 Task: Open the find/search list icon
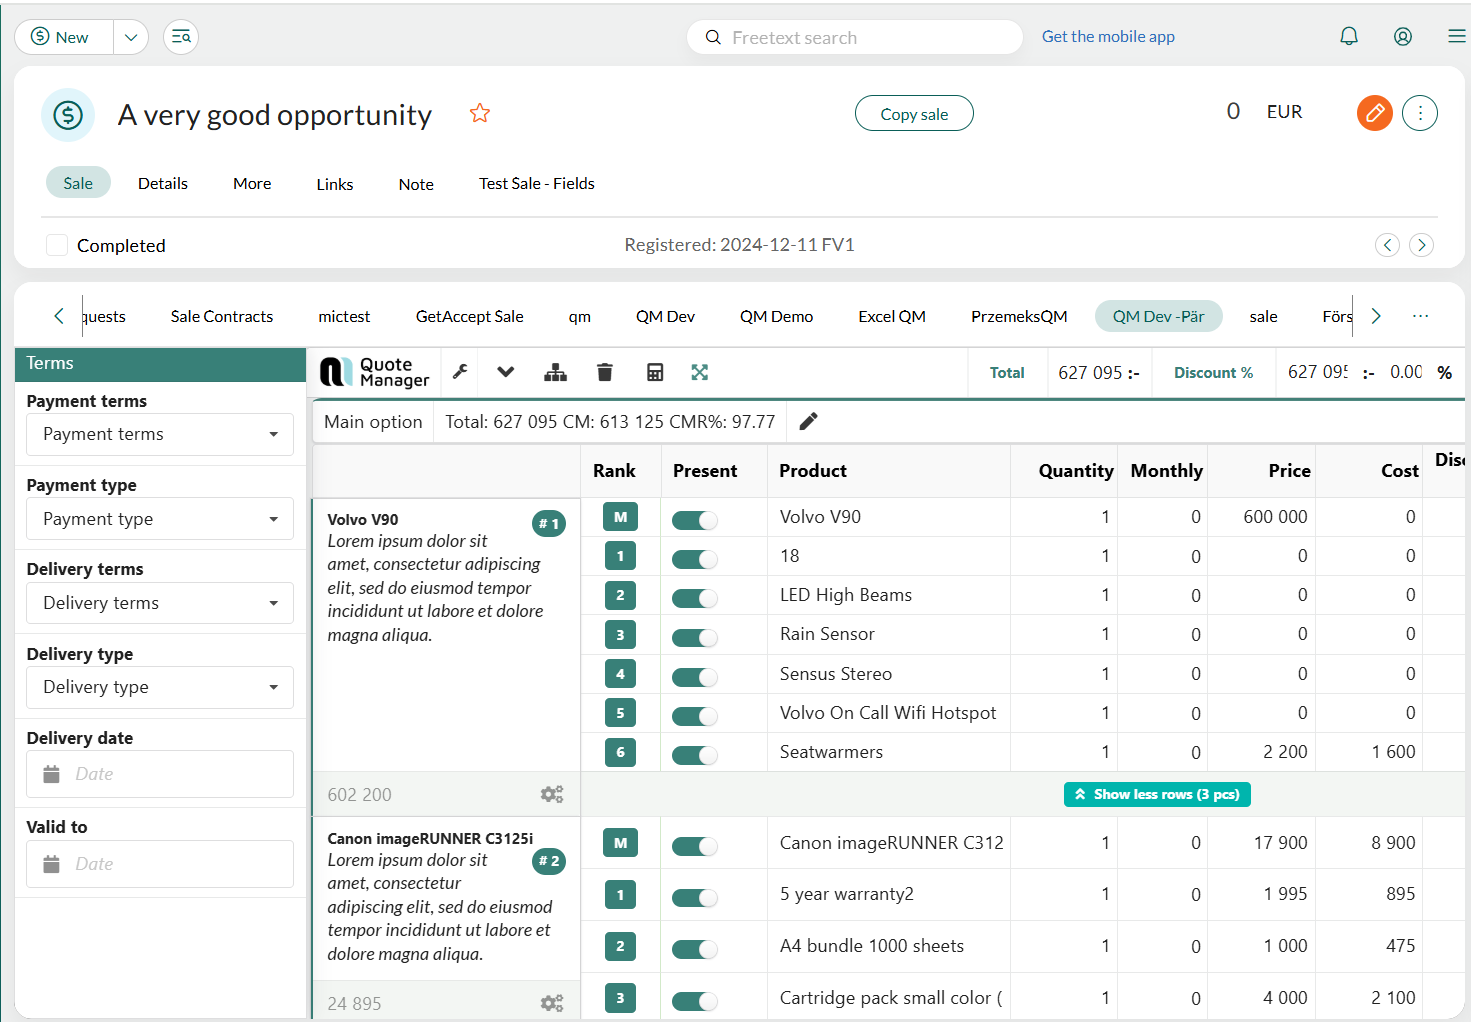(181, 37)
